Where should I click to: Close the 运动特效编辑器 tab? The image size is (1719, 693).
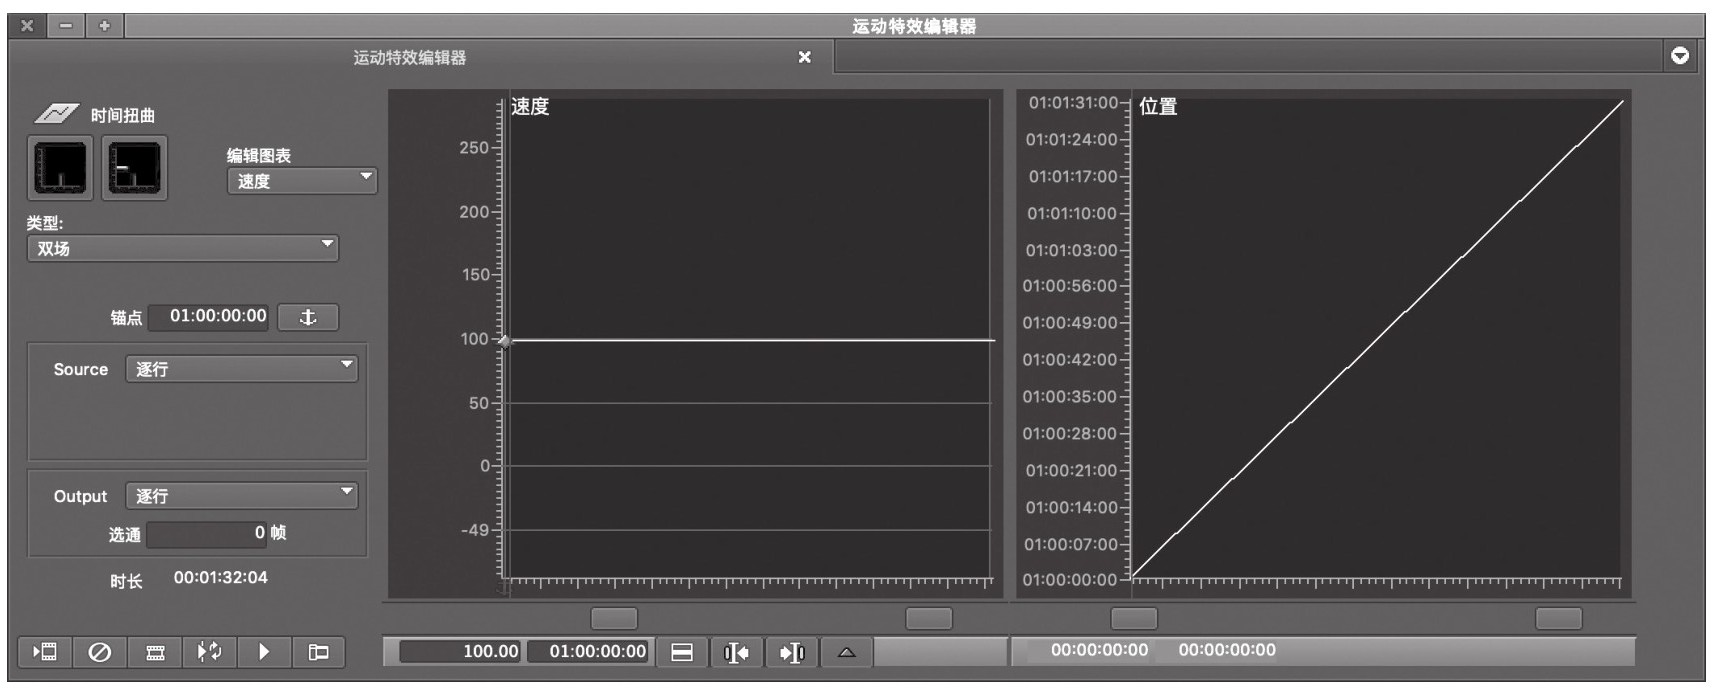click(804, 58)
